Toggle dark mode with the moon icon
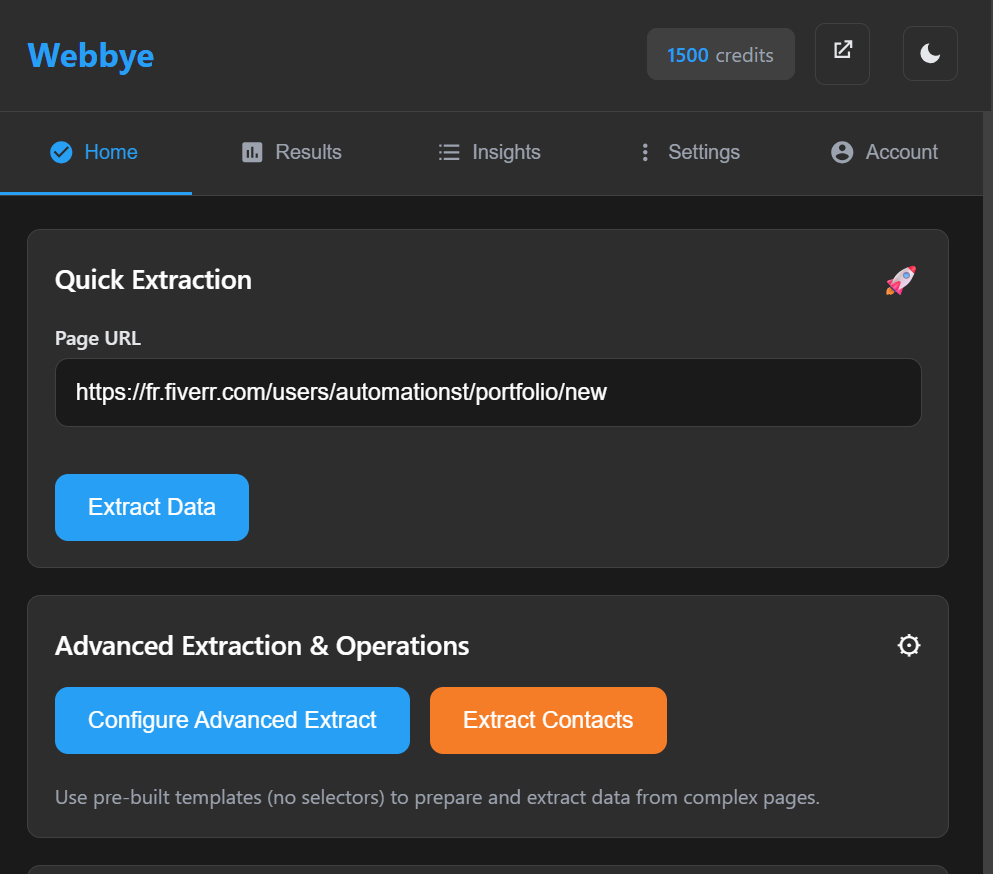This screenshot has width=993, height=874. click(930, 54)
